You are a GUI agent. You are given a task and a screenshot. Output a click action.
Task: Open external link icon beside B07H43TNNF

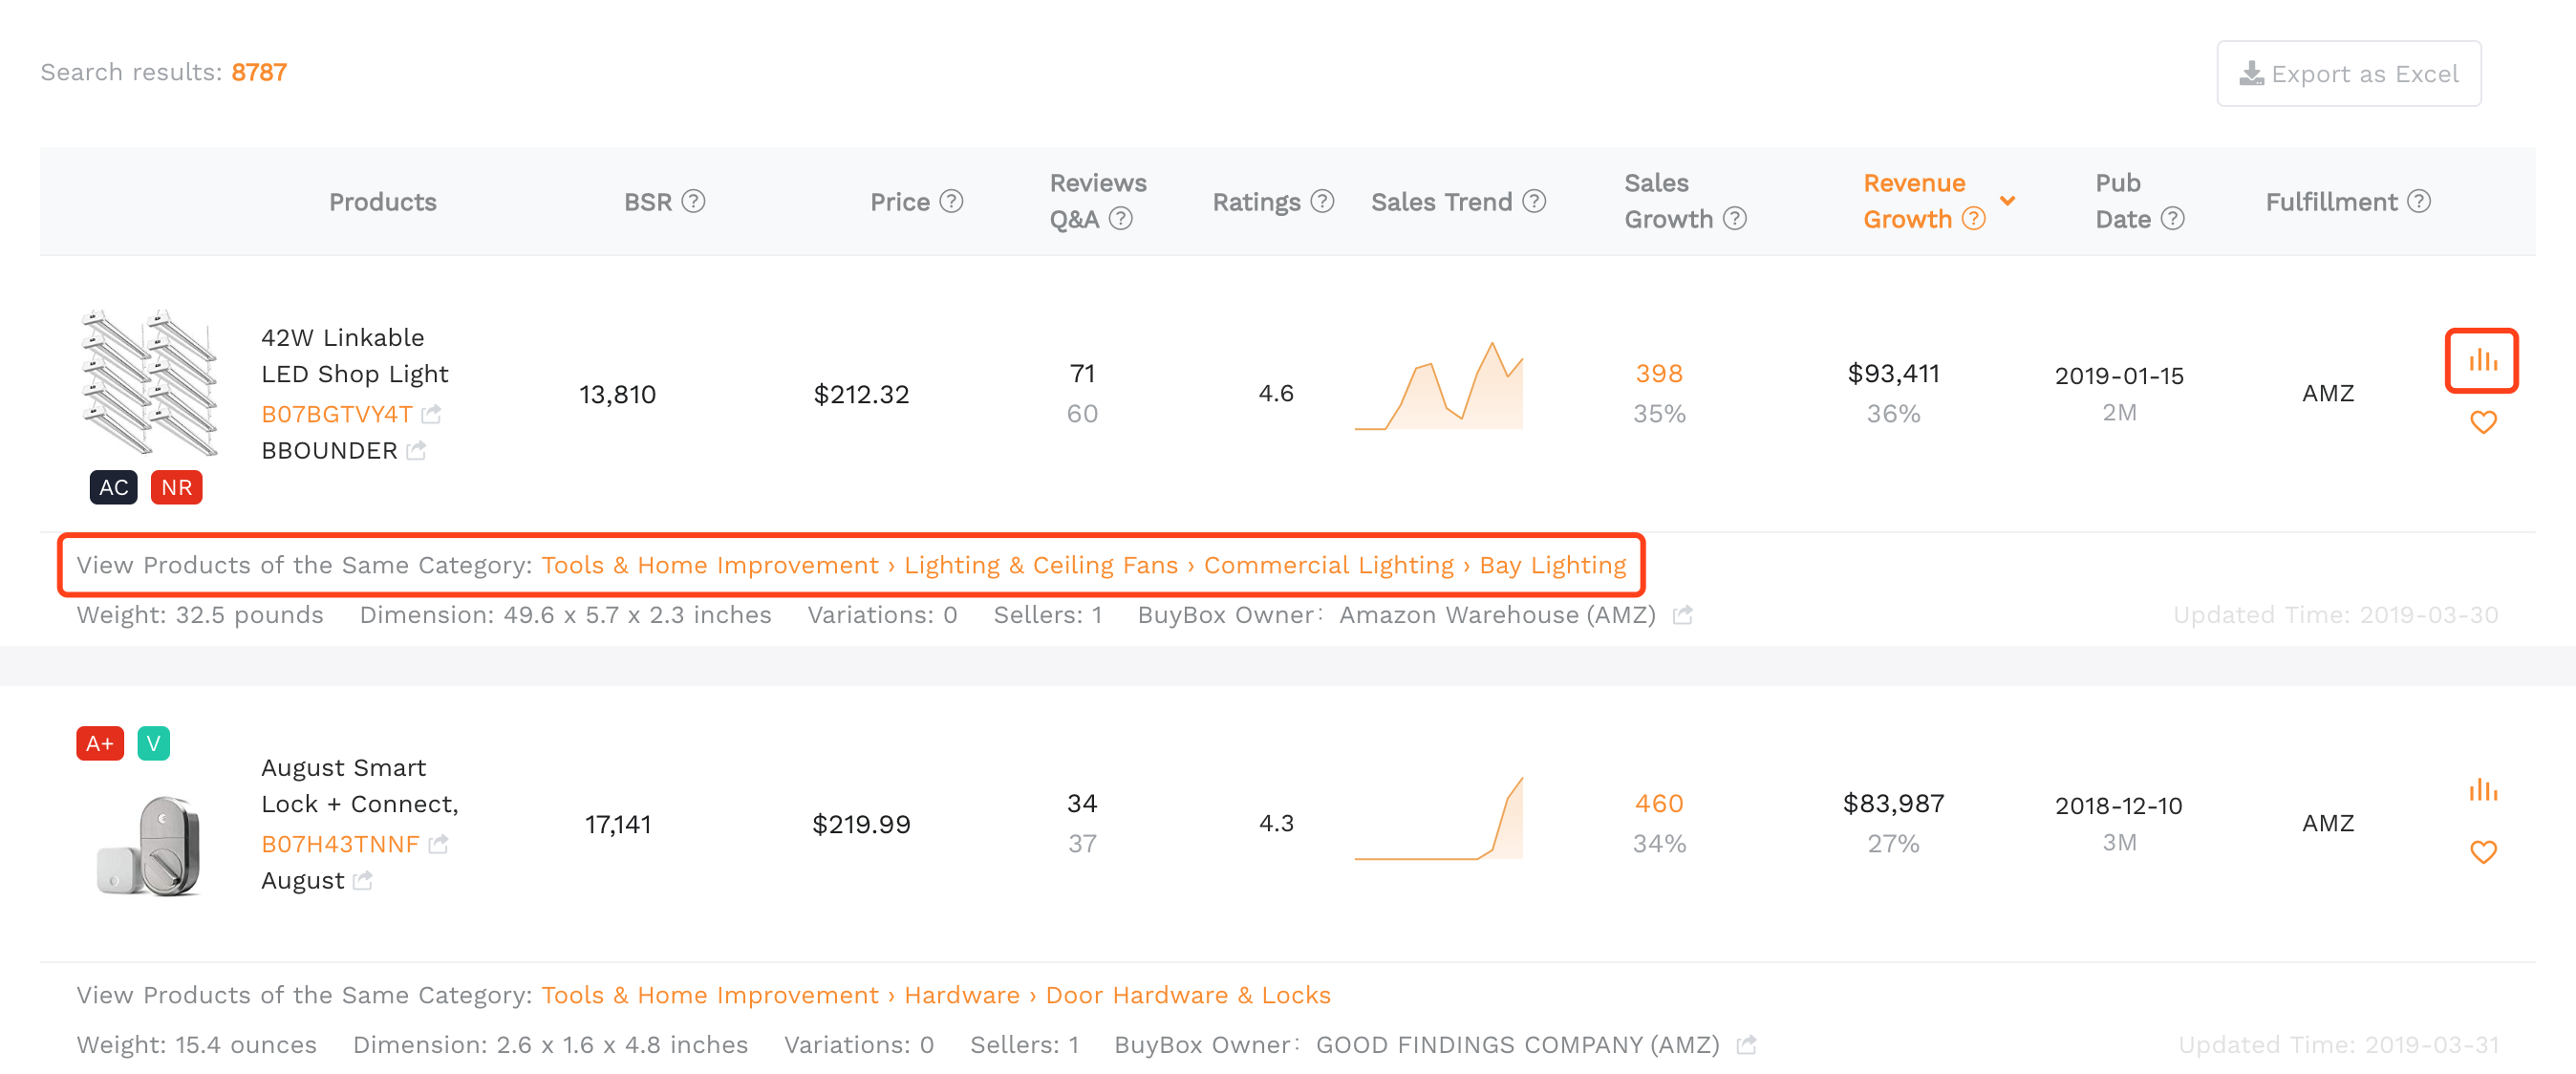438,843
